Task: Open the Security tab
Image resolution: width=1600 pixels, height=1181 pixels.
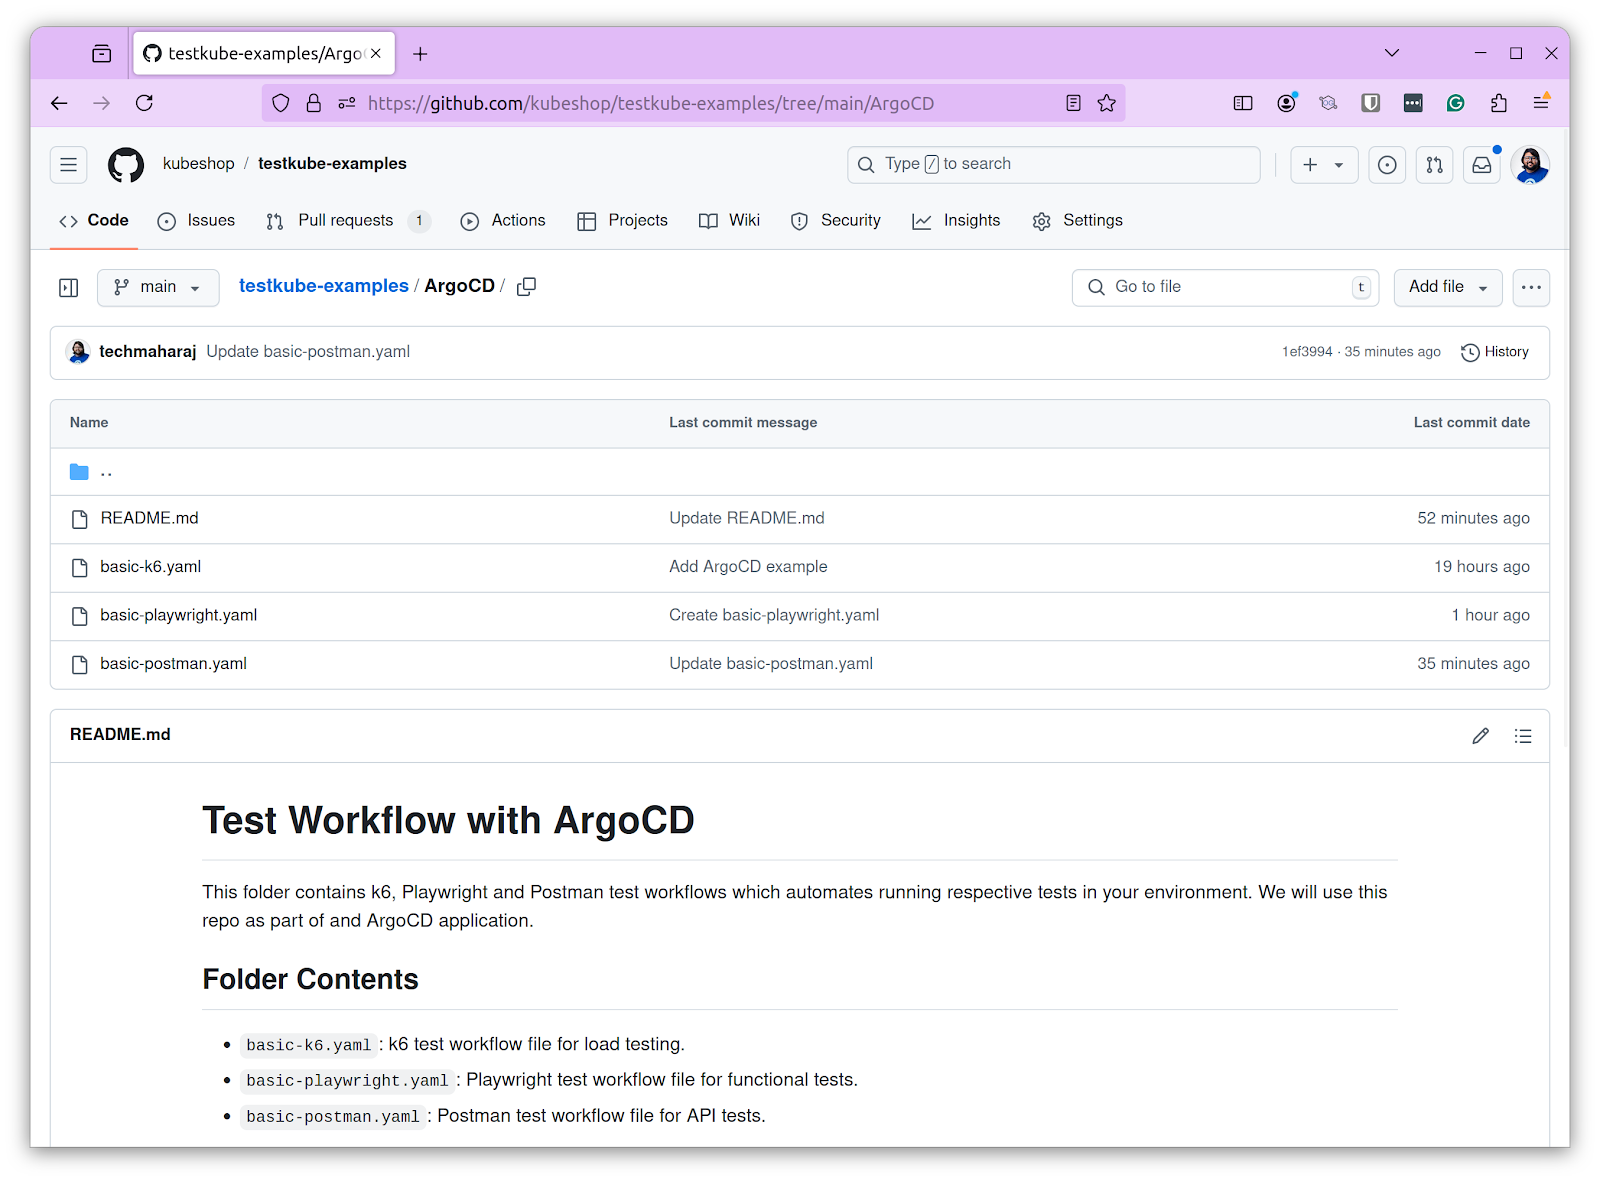Action: point(836,221)
